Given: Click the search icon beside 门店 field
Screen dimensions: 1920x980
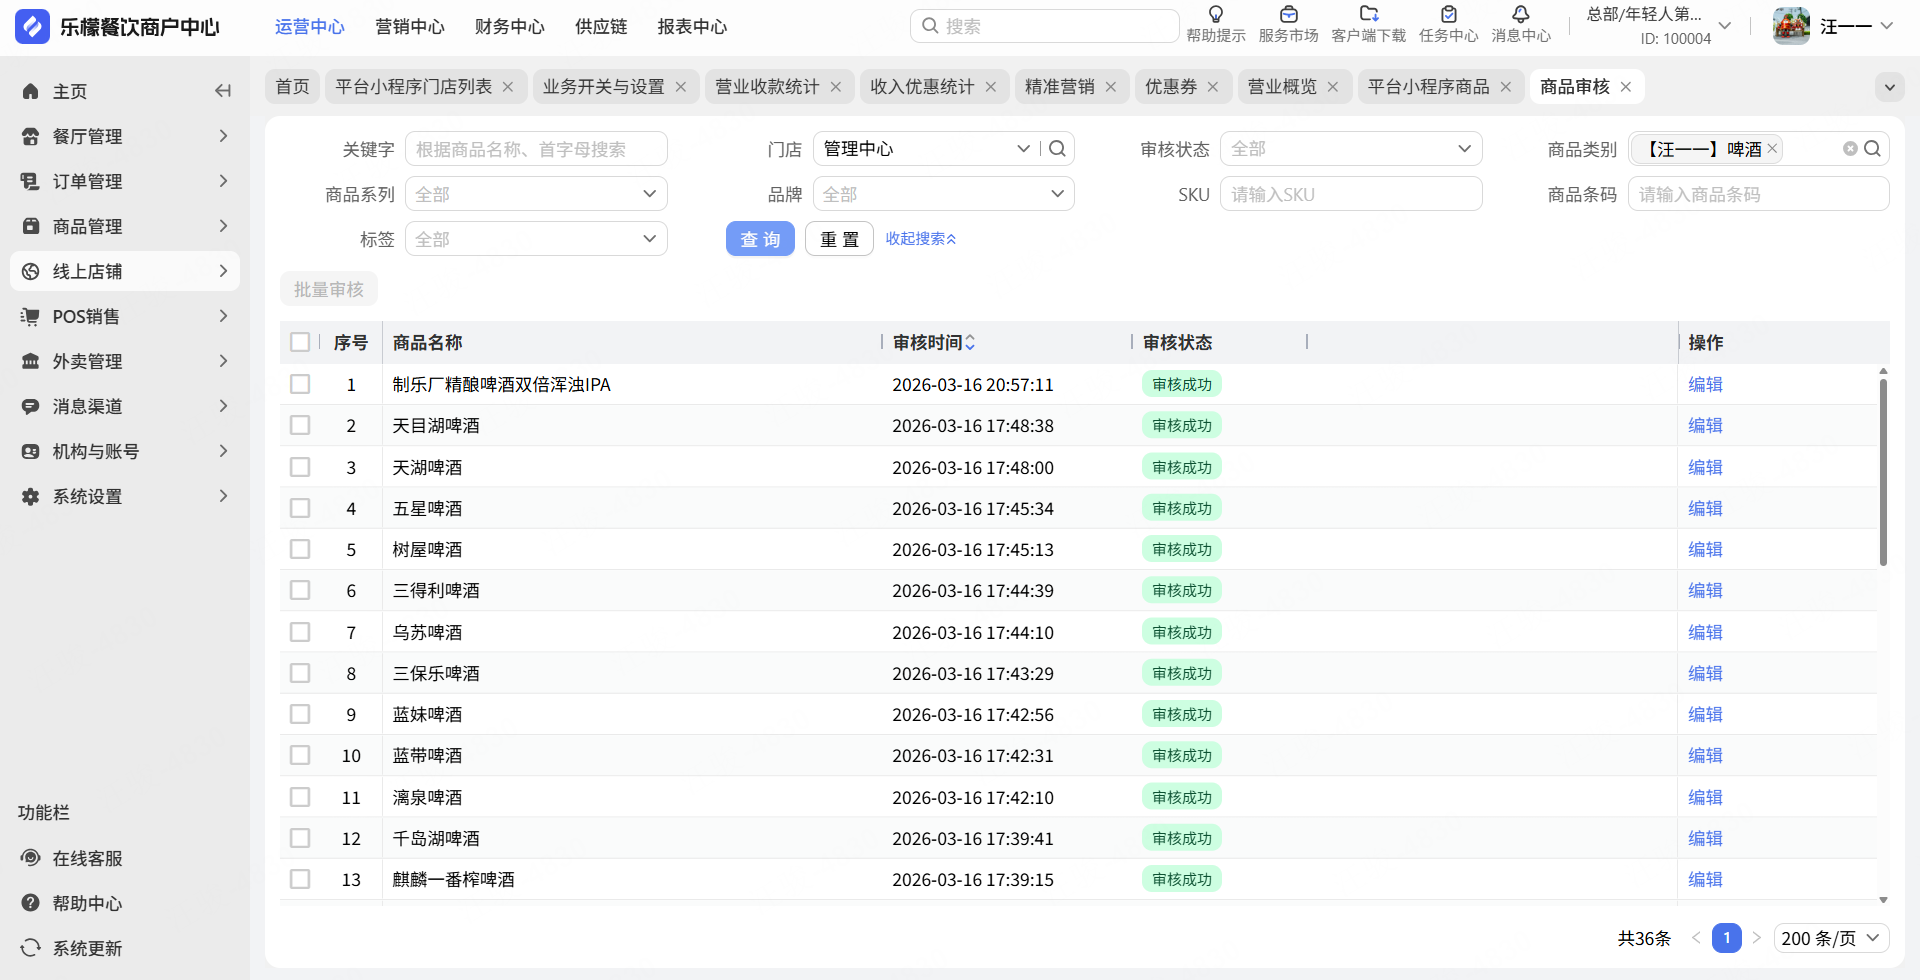Looking at the screenshot, I should tap(1057, 149).
